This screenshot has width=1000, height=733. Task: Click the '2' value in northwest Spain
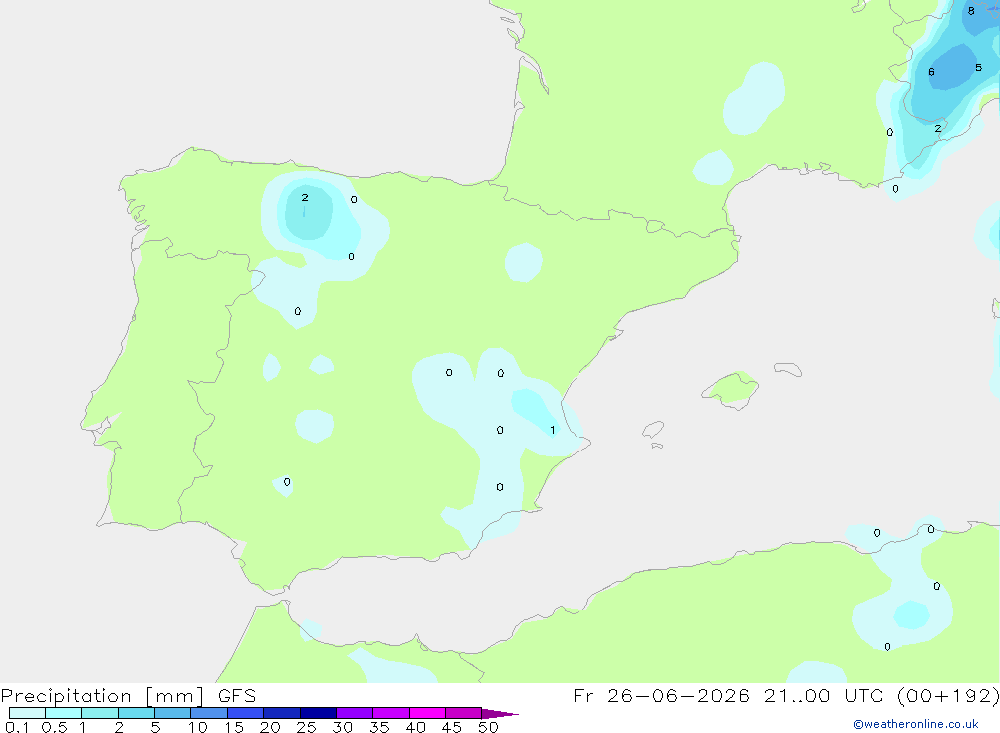[x=305, y=197]
